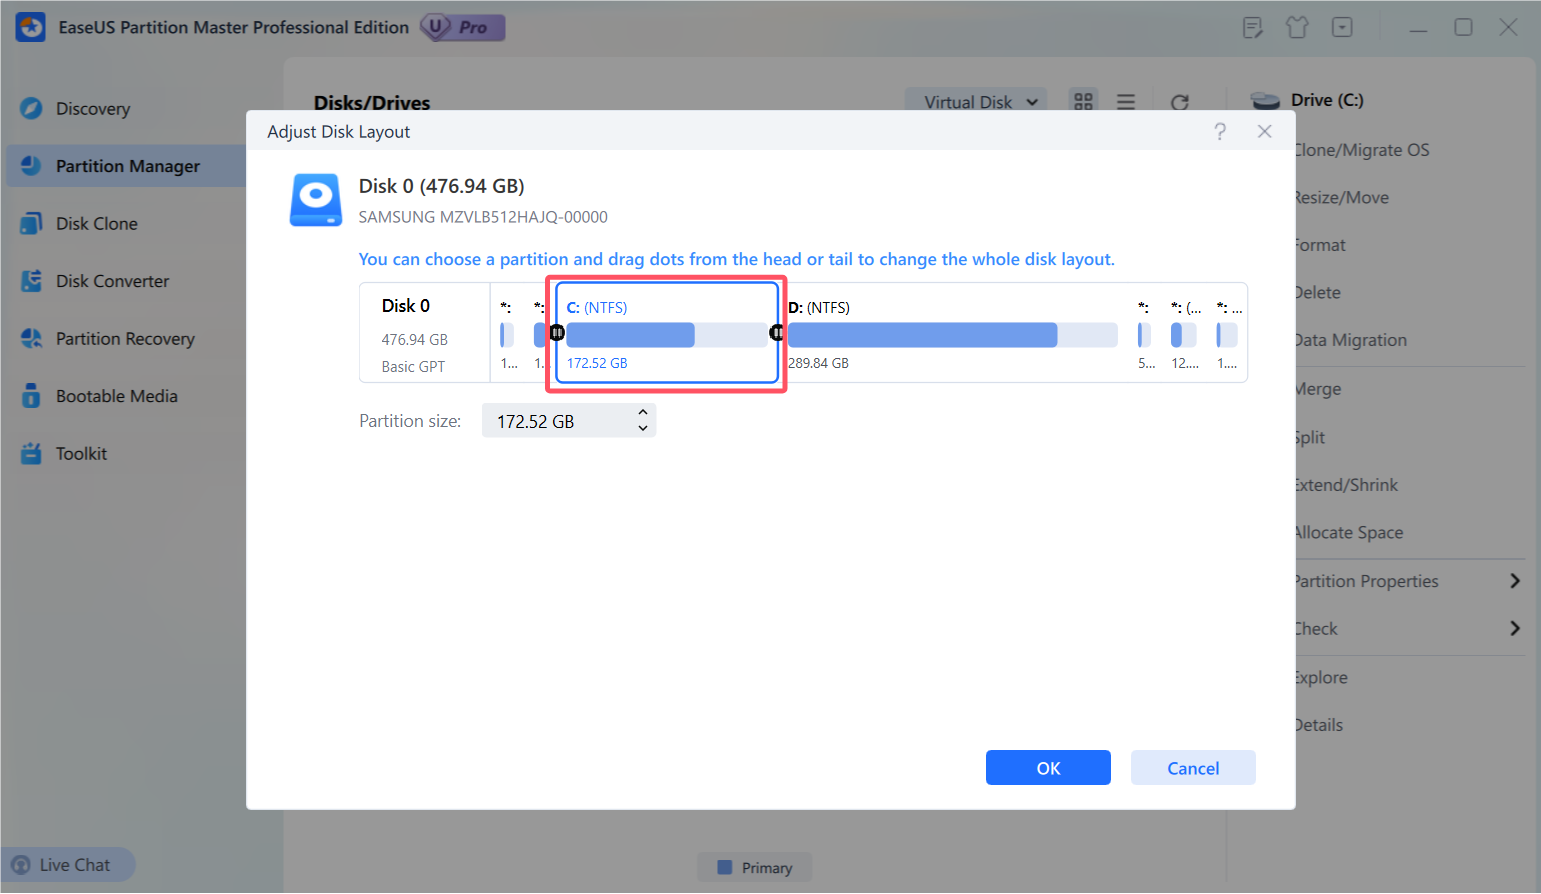Open Toolkit via its sidebar icon
Image resolution: width=1541 pixels, height=894 pixels.
tap(31, 453)
